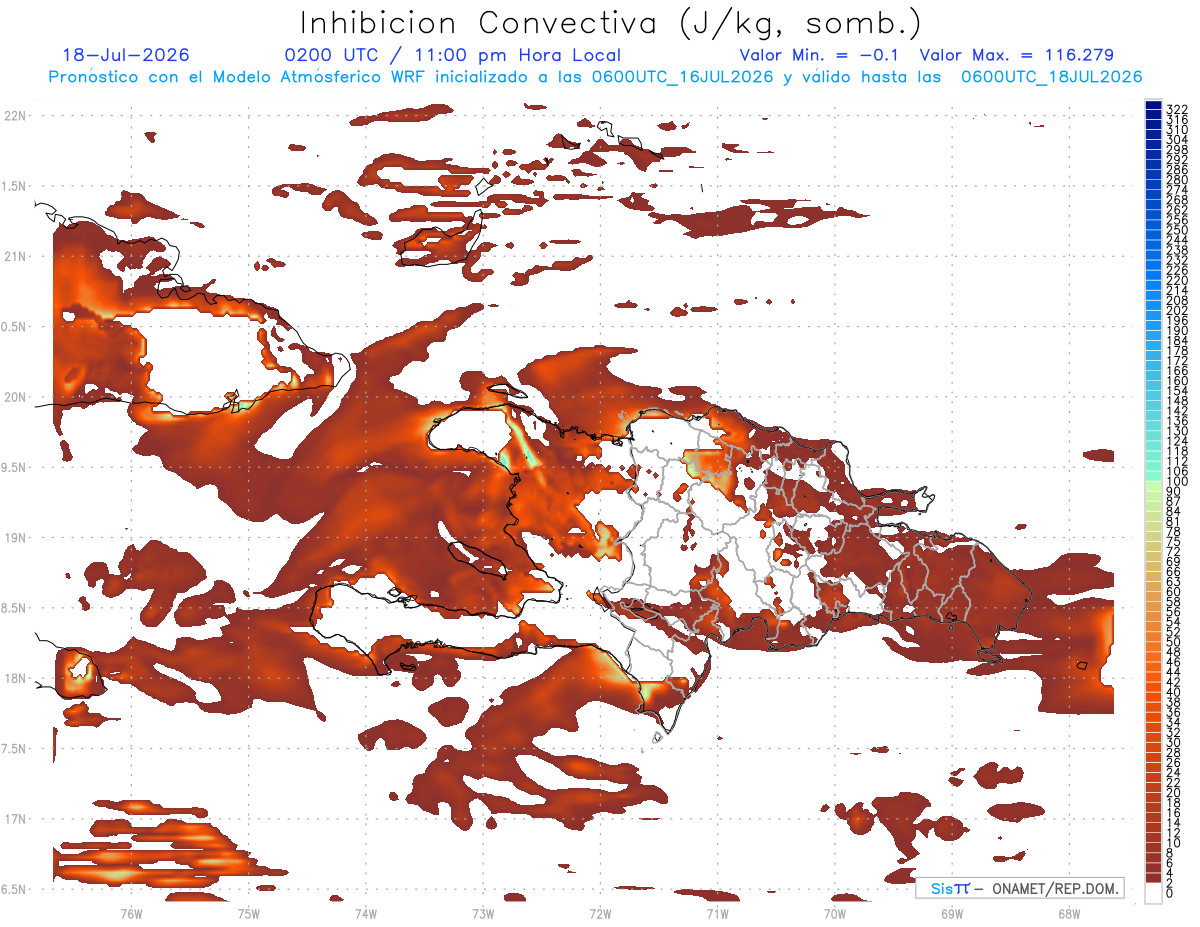Click the colorbar value 250

1177,229
